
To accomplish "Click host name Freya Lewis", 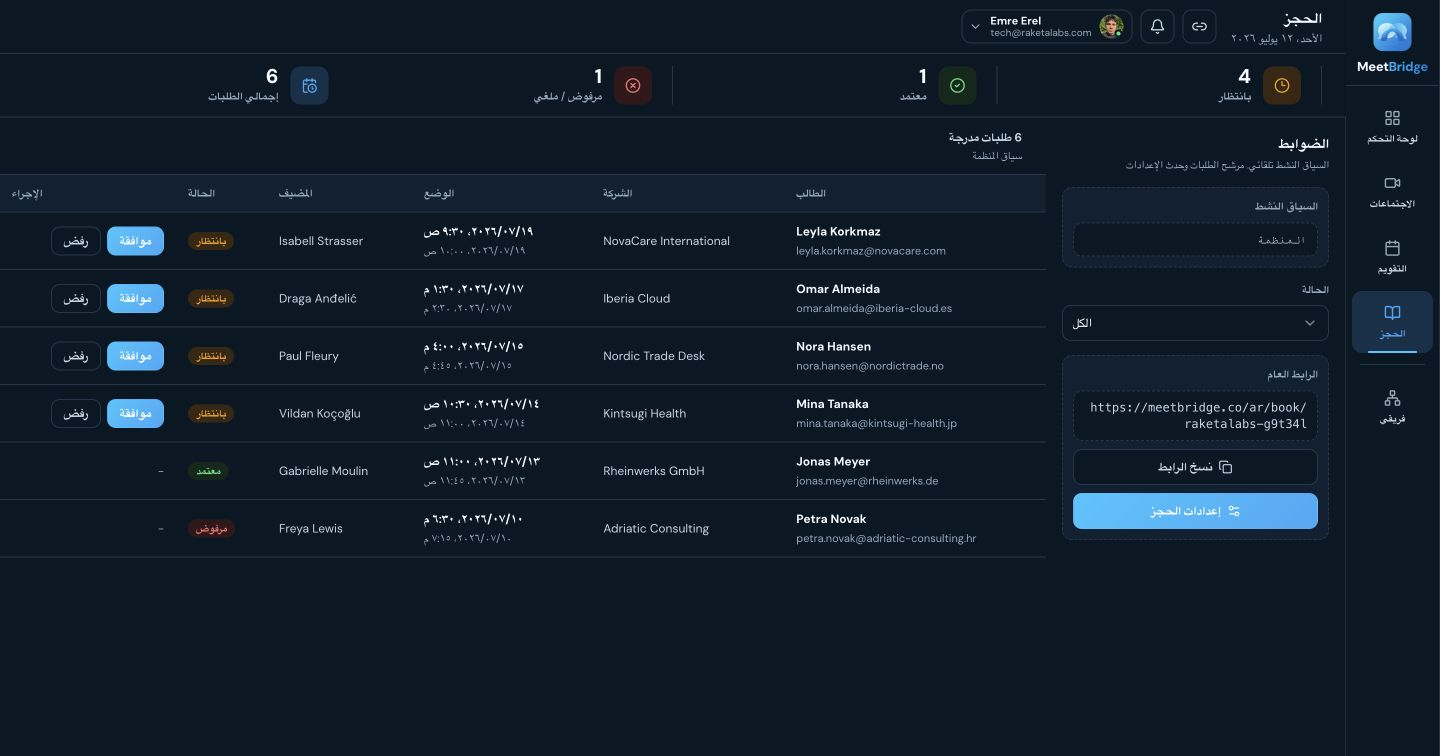I will [311, 529].
